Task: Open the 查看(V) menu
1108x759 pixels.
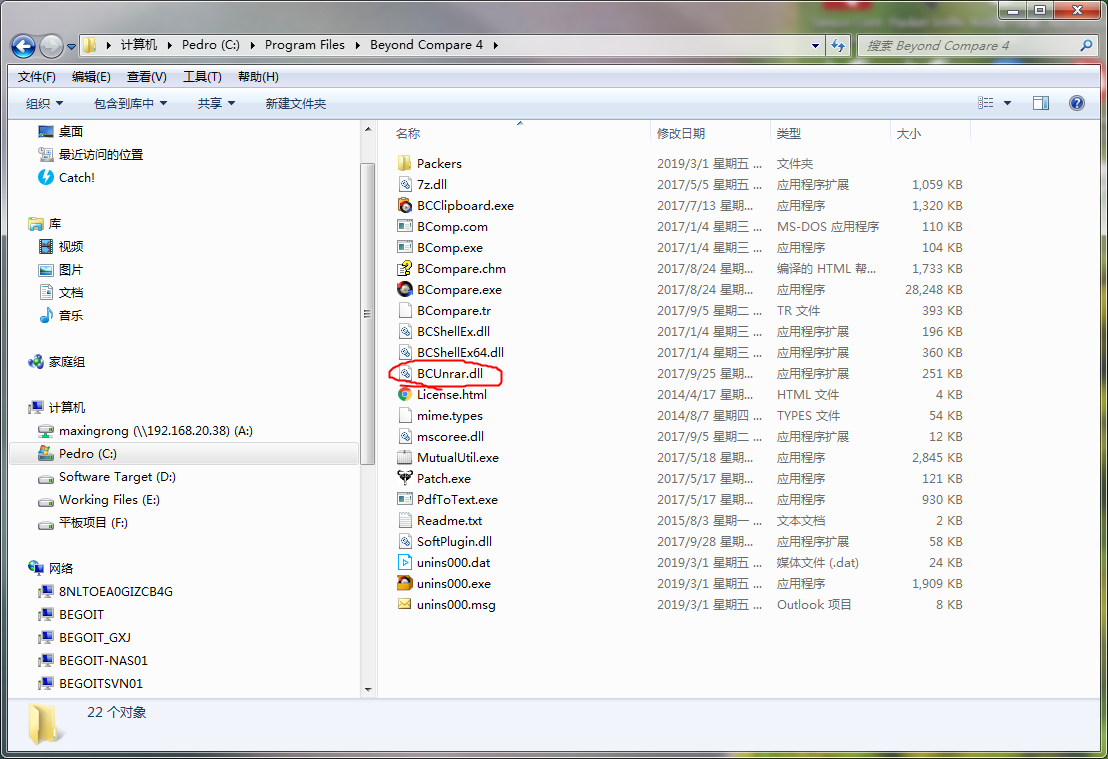Action: pyautogui.click(x=147, y=76)
